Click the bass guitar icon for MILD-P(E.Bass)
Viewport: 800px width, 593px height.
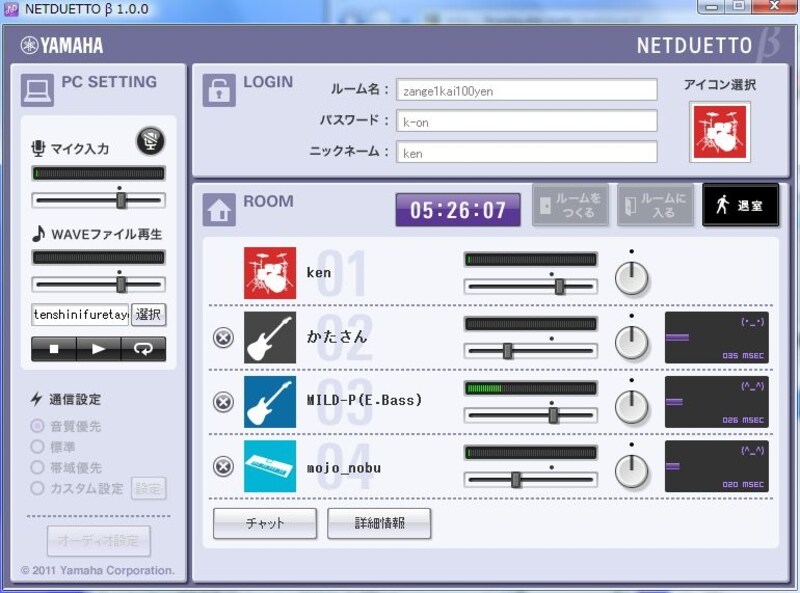point(270,403)
